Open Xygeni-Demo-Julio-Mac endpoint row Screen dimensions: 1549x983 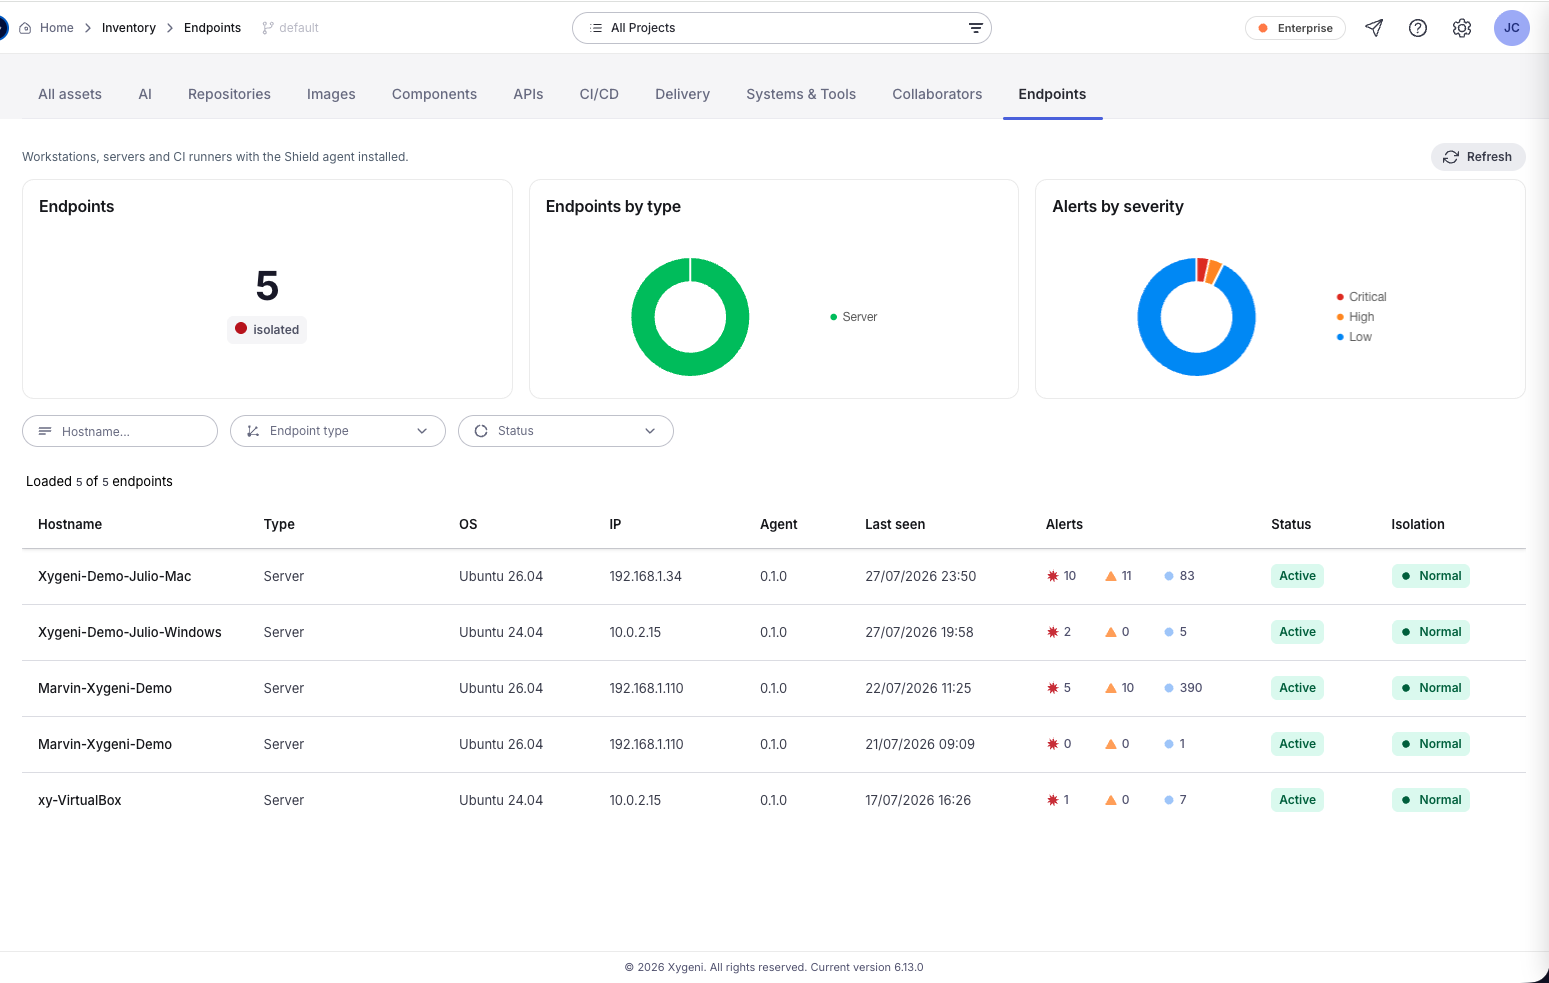pyautogui.click(x=774, y=576)
